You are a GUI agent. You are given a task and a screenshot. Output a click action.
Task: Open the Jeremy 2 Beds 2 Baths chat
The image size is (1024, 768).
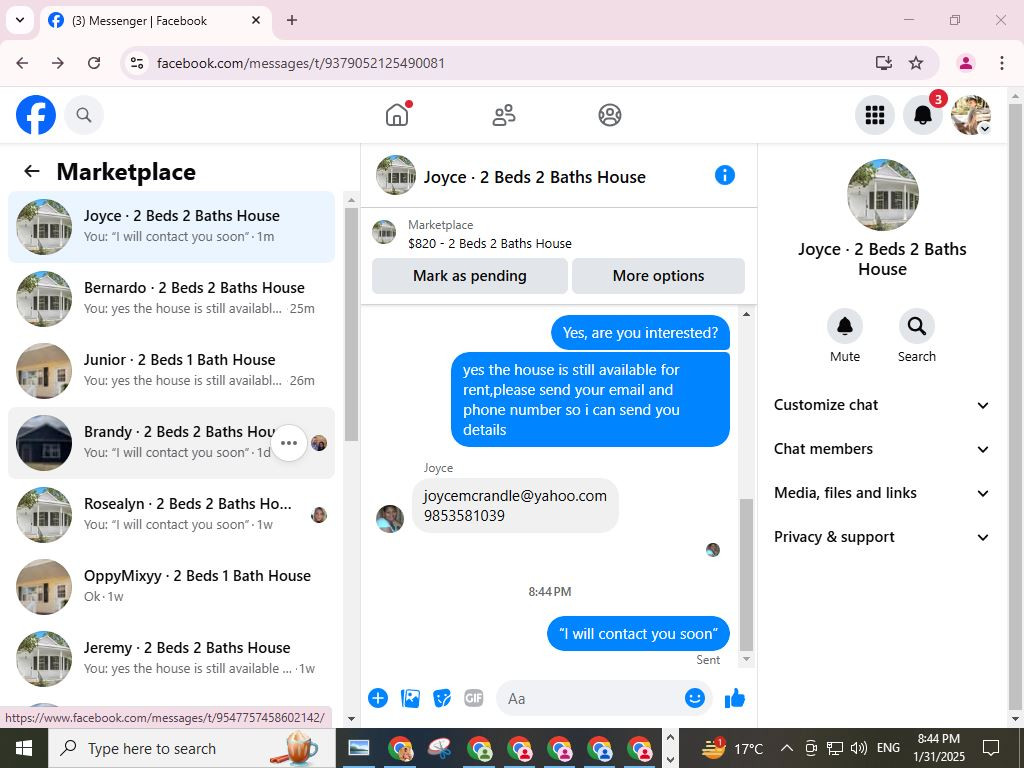(x=171, y=658)
